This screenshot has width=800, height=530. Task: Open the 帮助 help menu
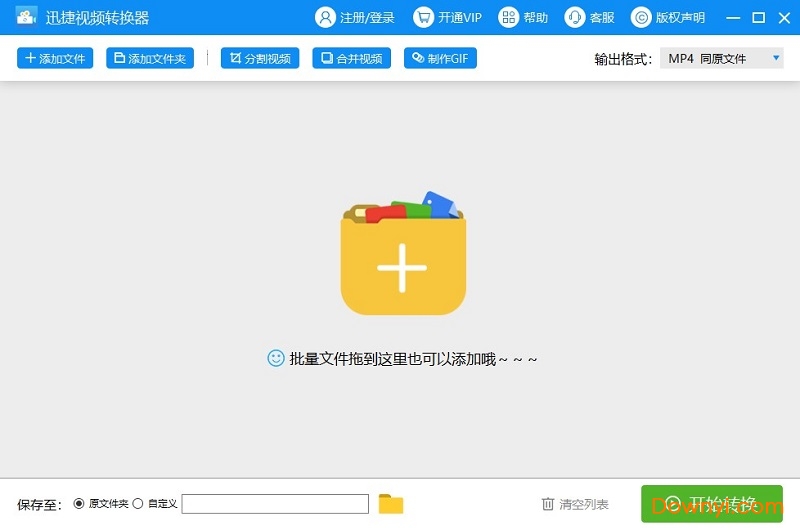(524, 17)
